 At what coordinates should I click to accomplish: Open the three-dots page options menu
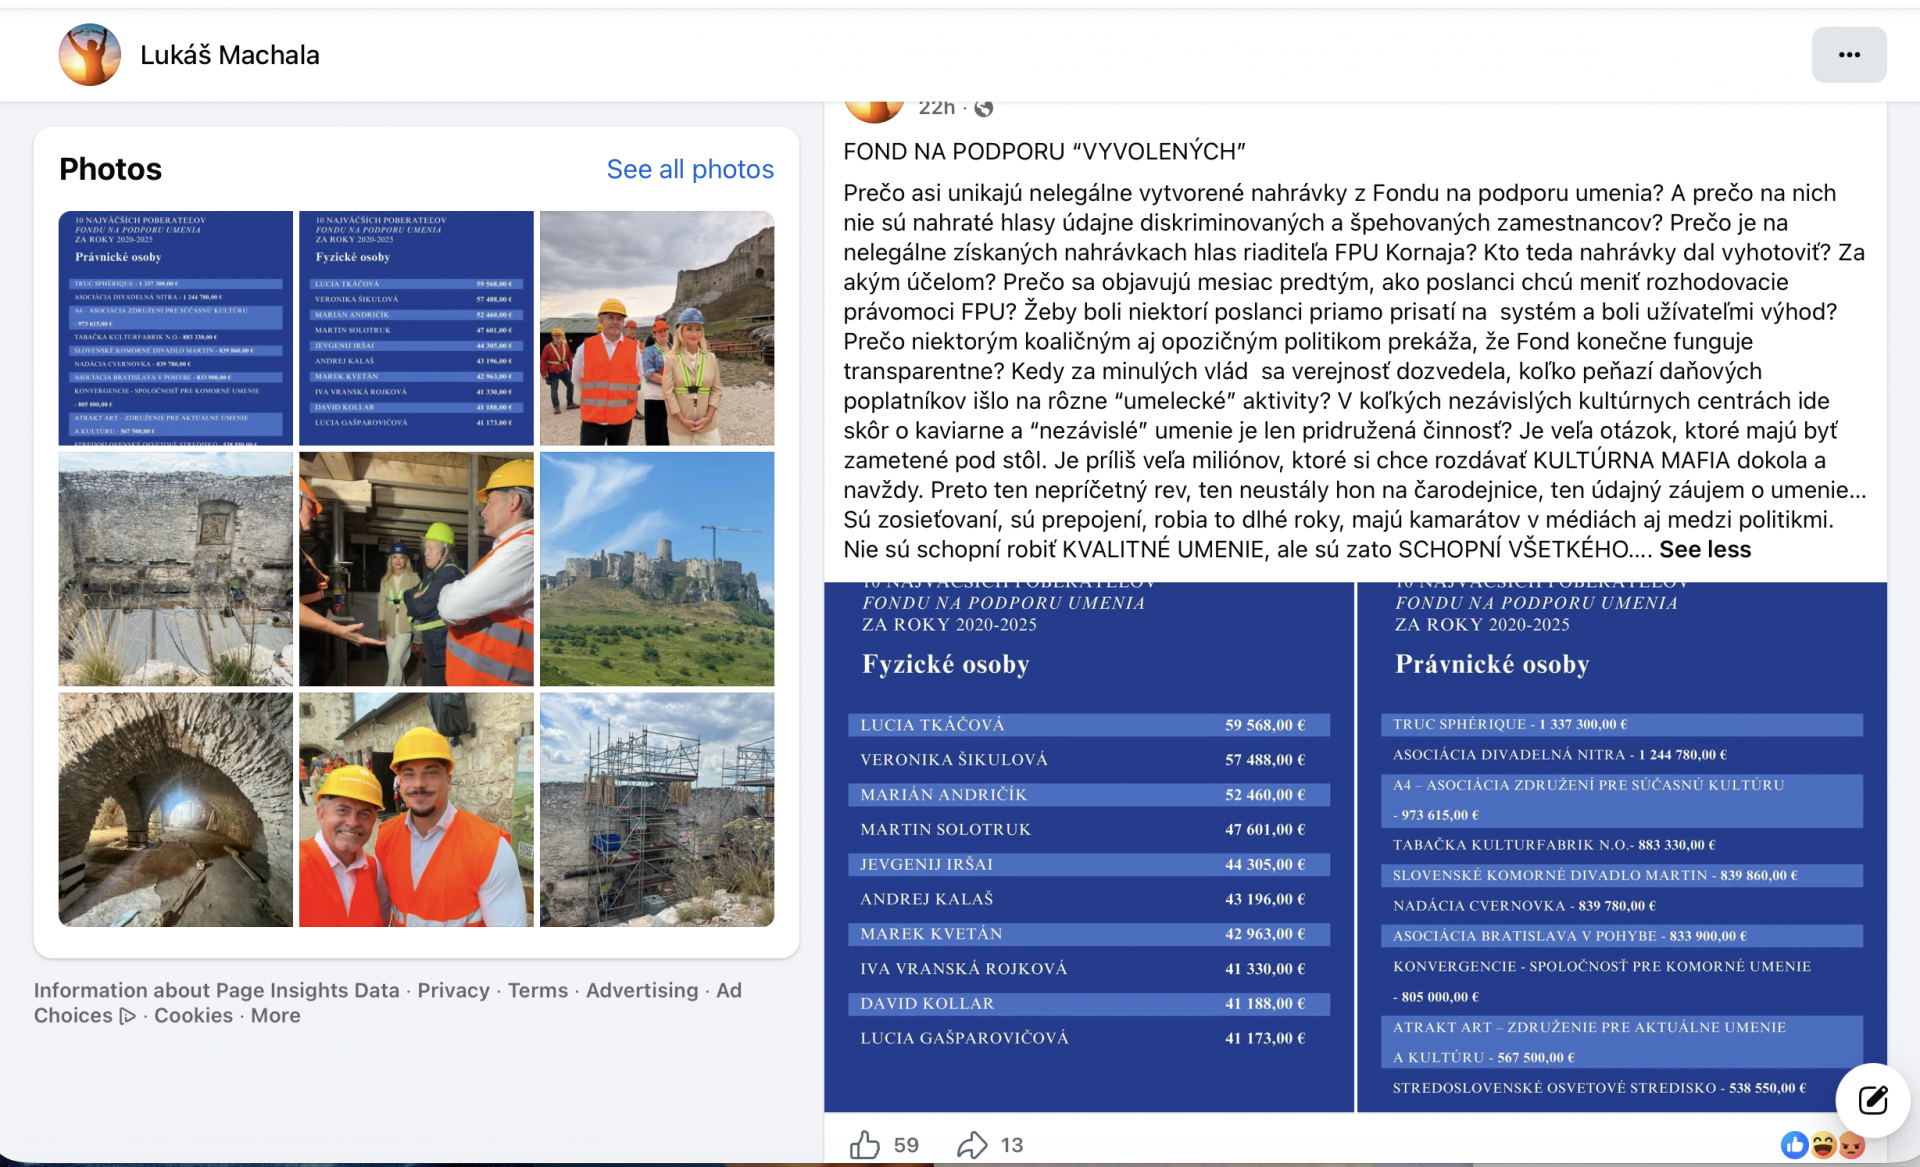[x=1849, y=55]
